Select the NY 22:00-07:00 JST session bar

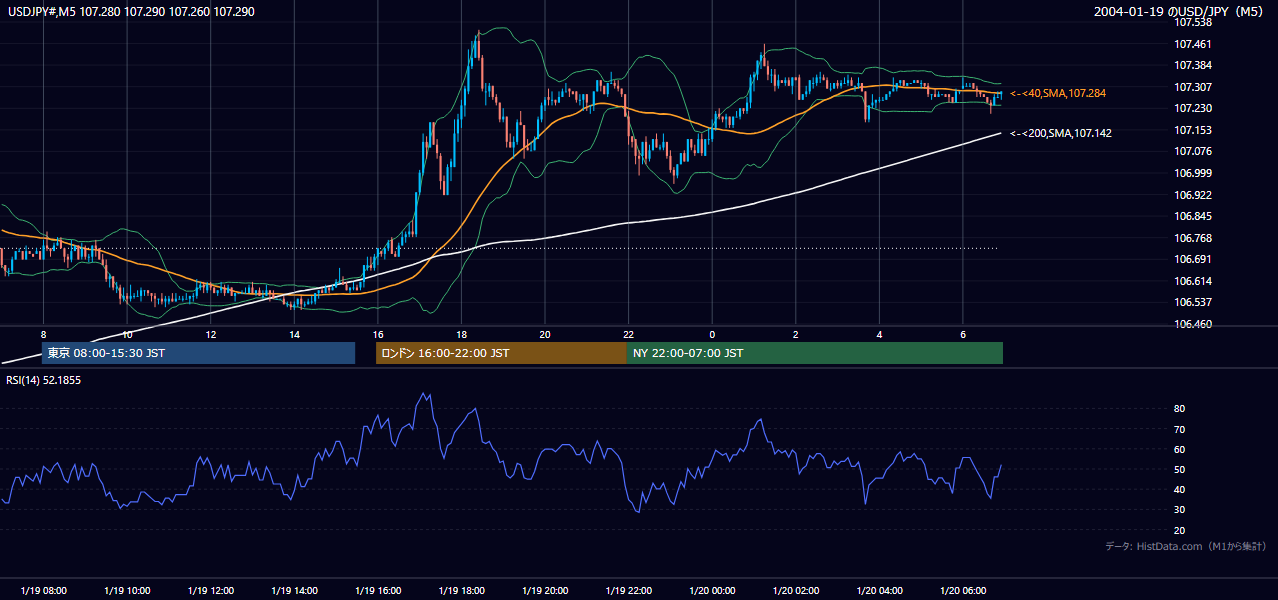pyautogui.click(x=815, y=353)
